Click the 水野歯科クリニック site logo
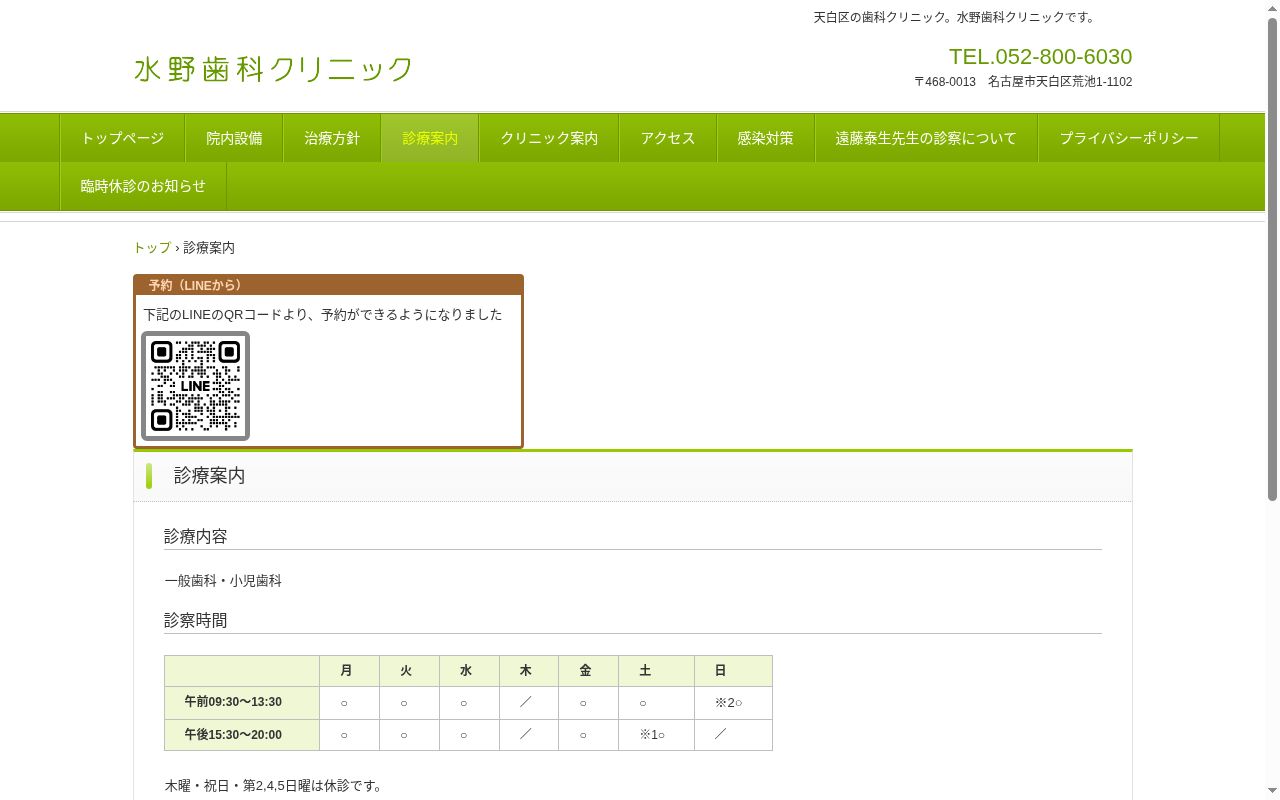The height and width of the screenshot is (800, 1280). [273, 69]
